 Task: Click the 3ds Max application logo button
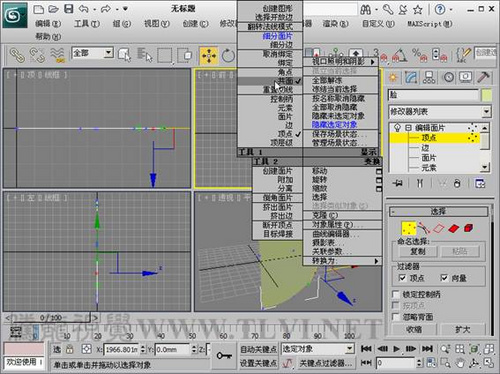tap(15, 15)
